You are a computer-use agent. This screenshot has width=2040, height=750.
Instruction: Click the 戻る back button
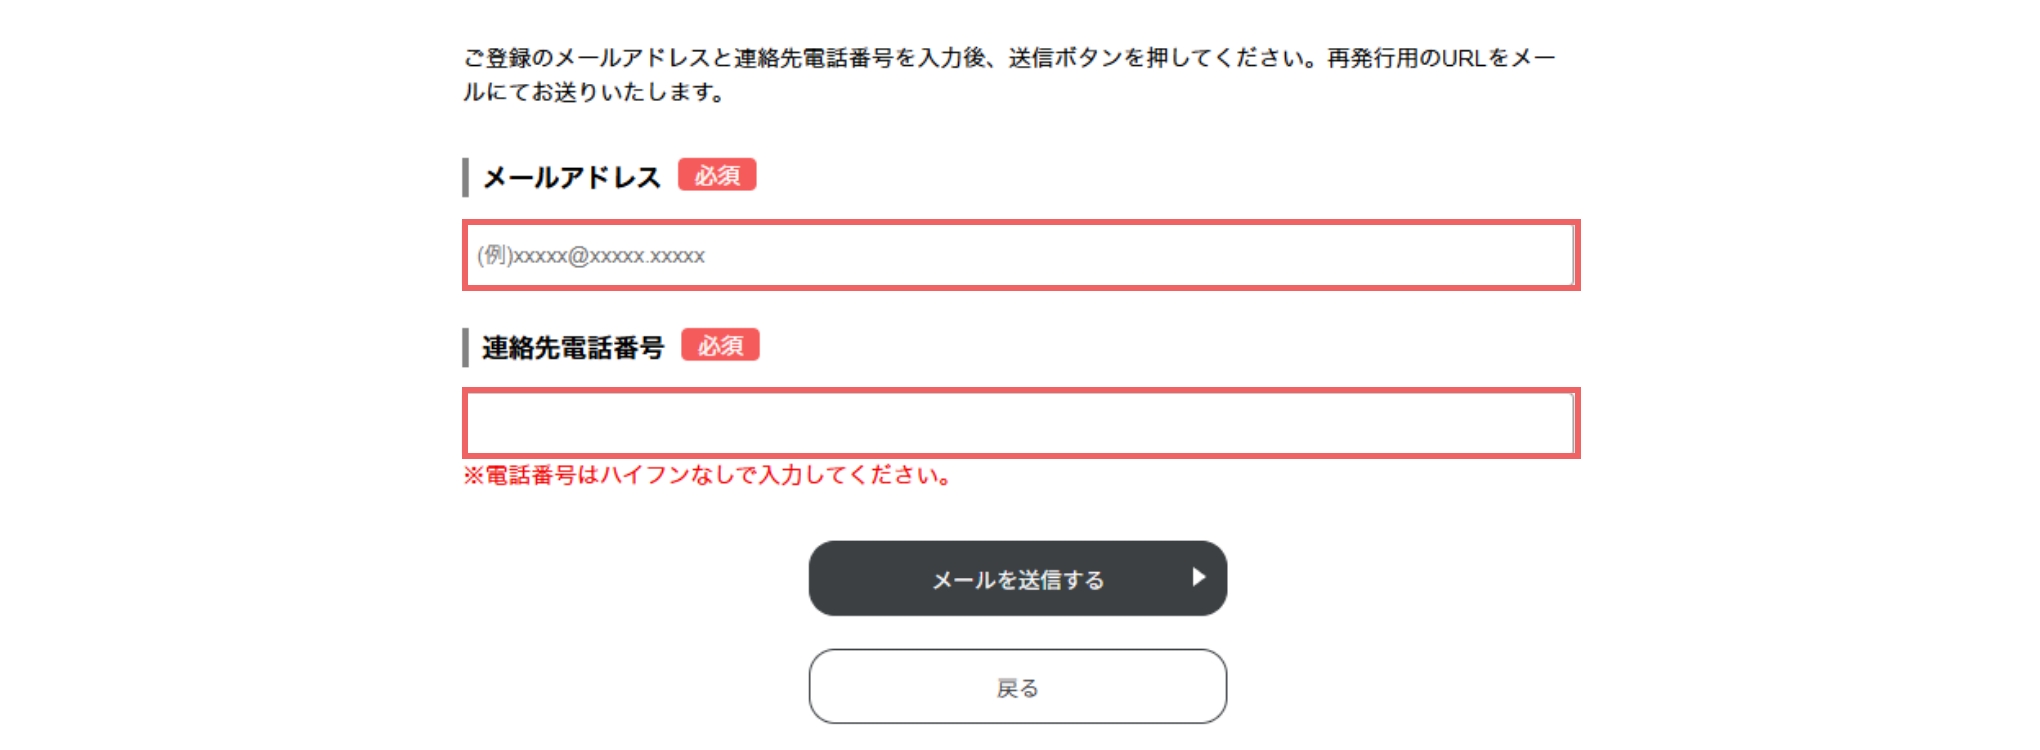1017,687
